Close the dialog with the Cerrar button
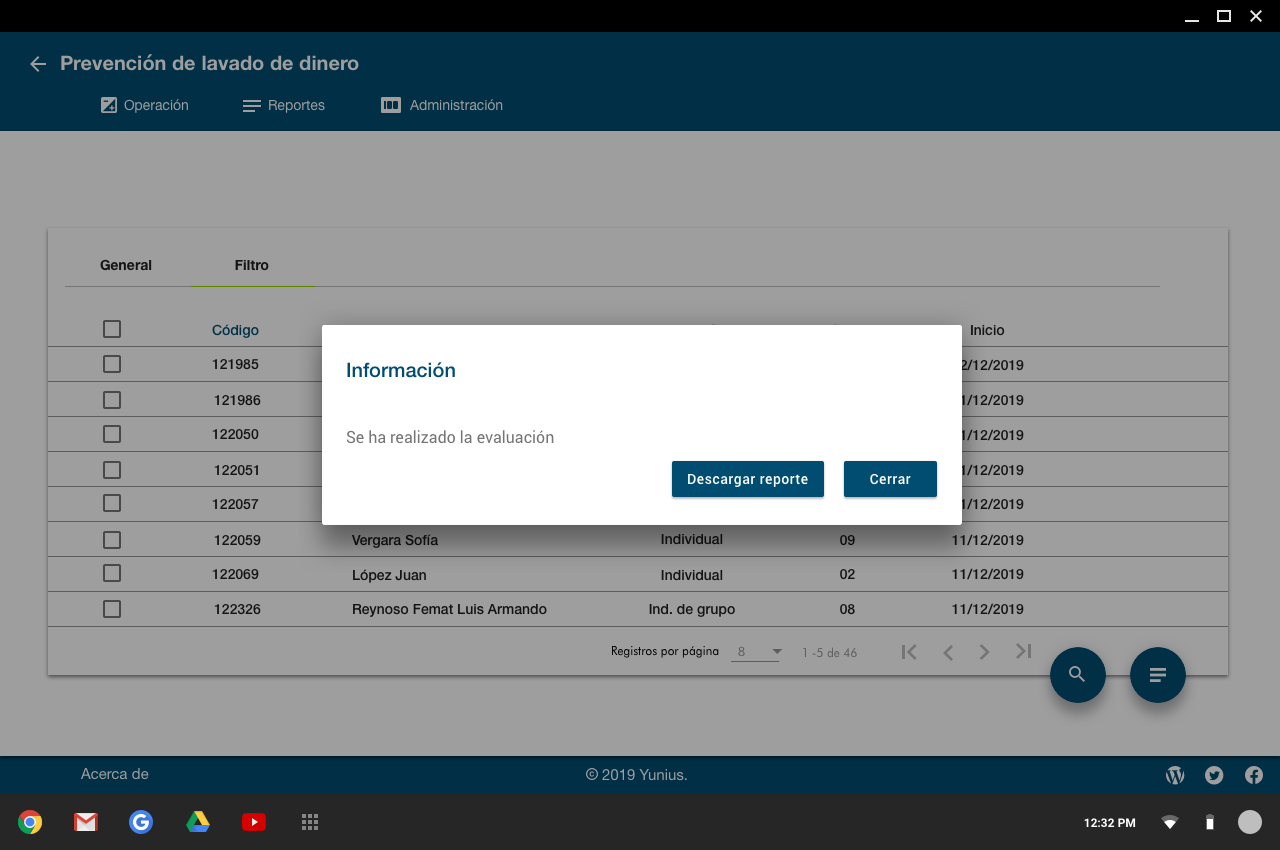1280x850 pixels. point(890,479)
